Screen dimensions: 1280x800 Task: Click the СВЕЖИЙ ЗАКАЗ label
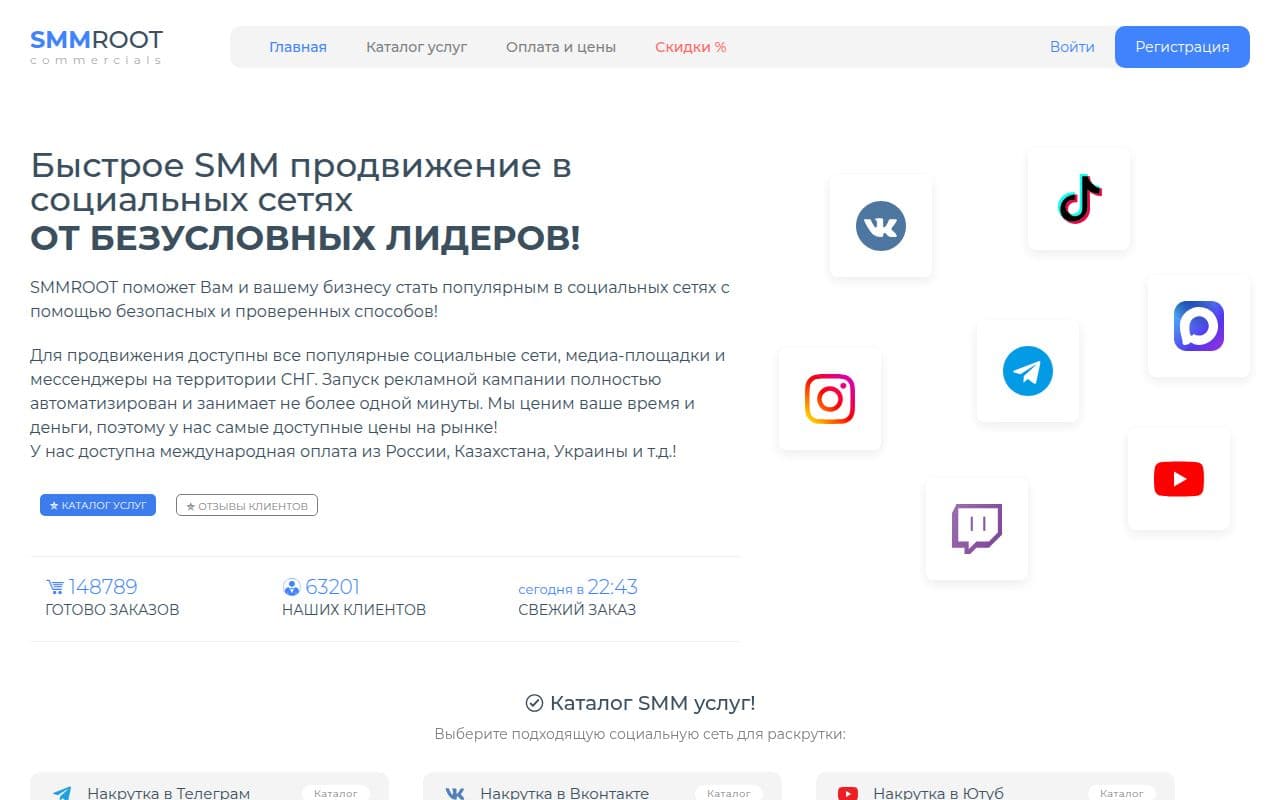pyautogui.click(x=577, y=610)
